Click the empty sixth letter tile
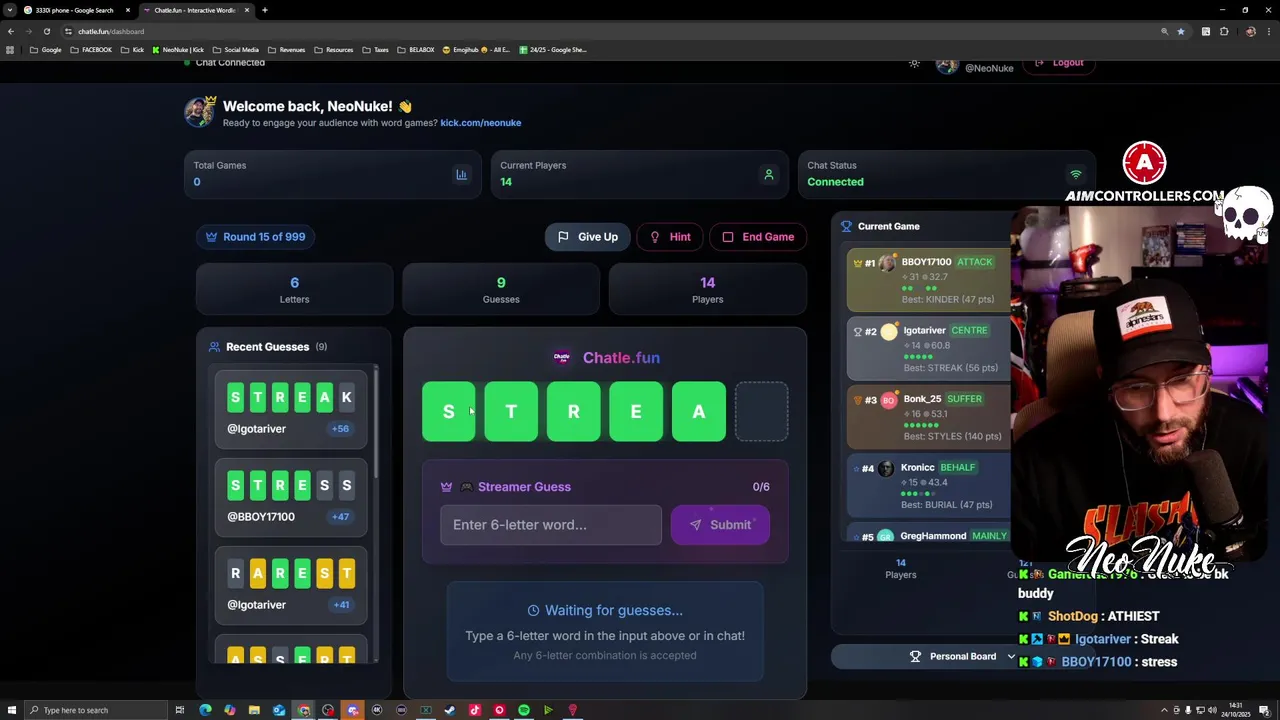1280x720 pixels. point(761,412)
